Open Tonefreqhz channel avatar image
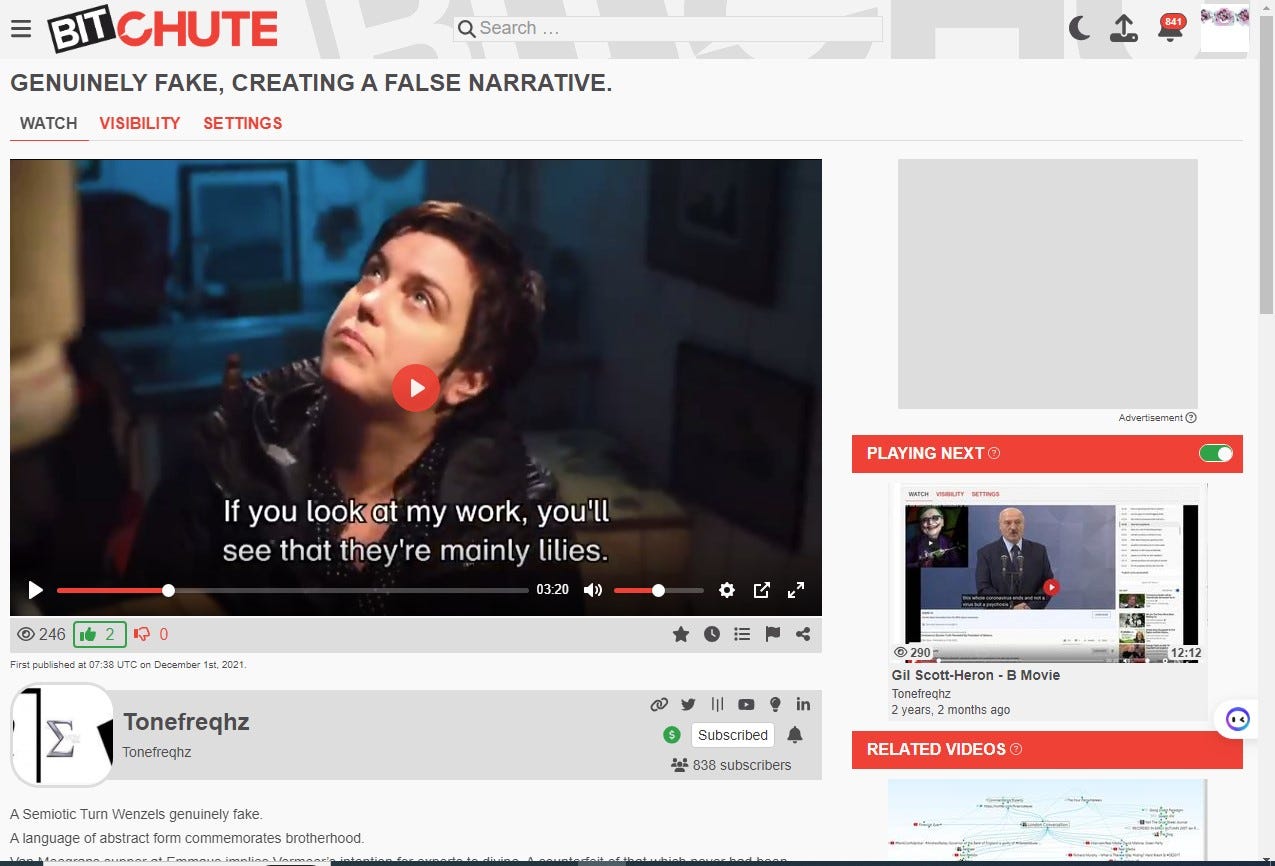This screenshot has height=866, width=1275. pos(62,734)
